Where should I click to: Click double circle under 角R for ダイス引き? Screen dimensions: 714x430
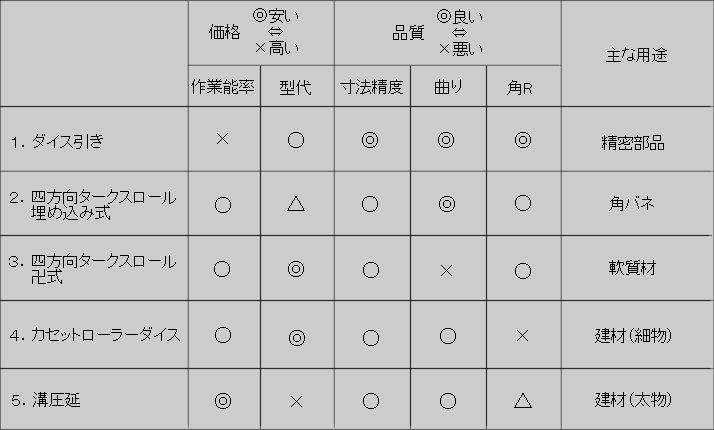point(522,140)
